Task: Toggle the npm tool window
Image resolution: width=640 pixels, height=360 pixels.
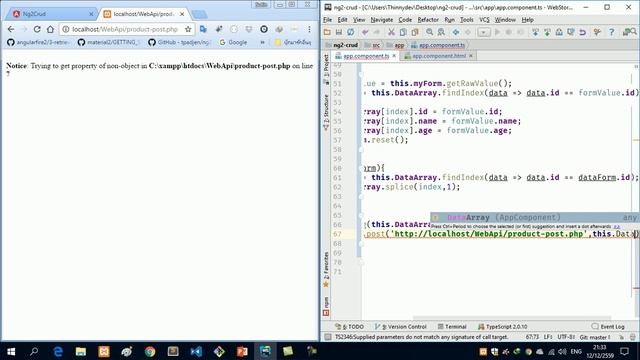Action: tap(326, 307)
